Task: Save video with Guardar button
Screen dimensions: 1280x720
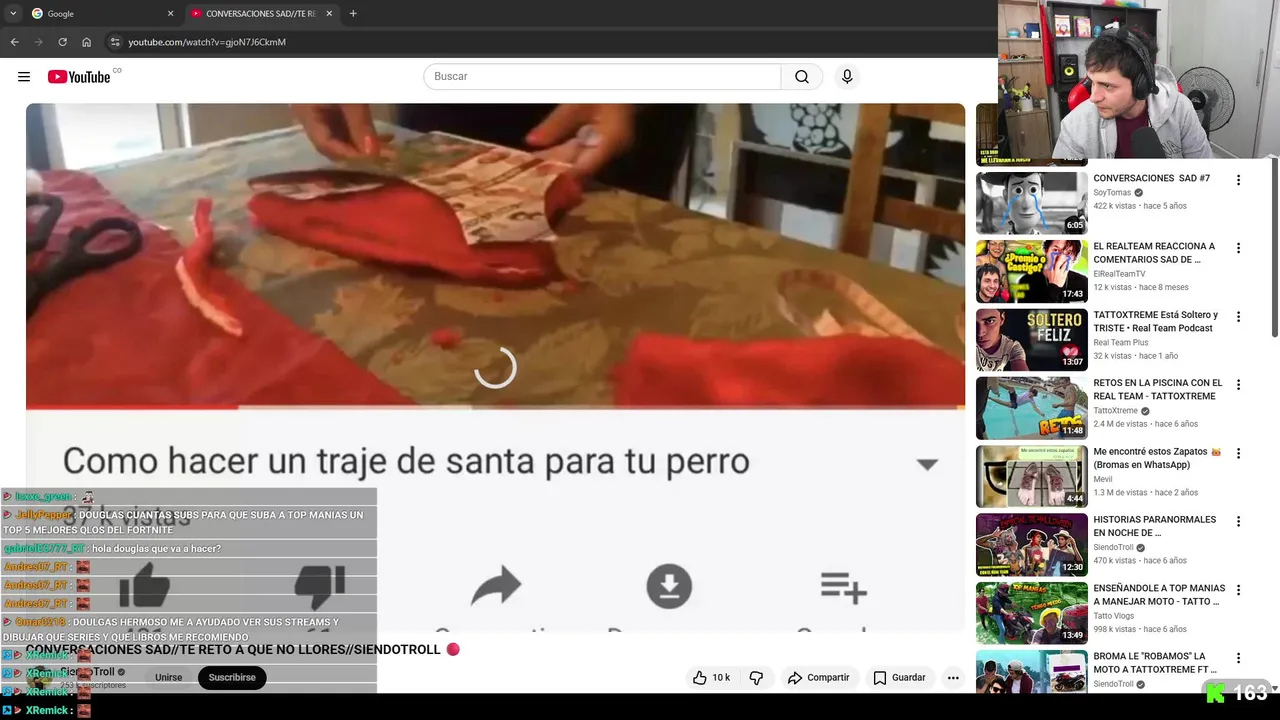Action: pos(899,678)
